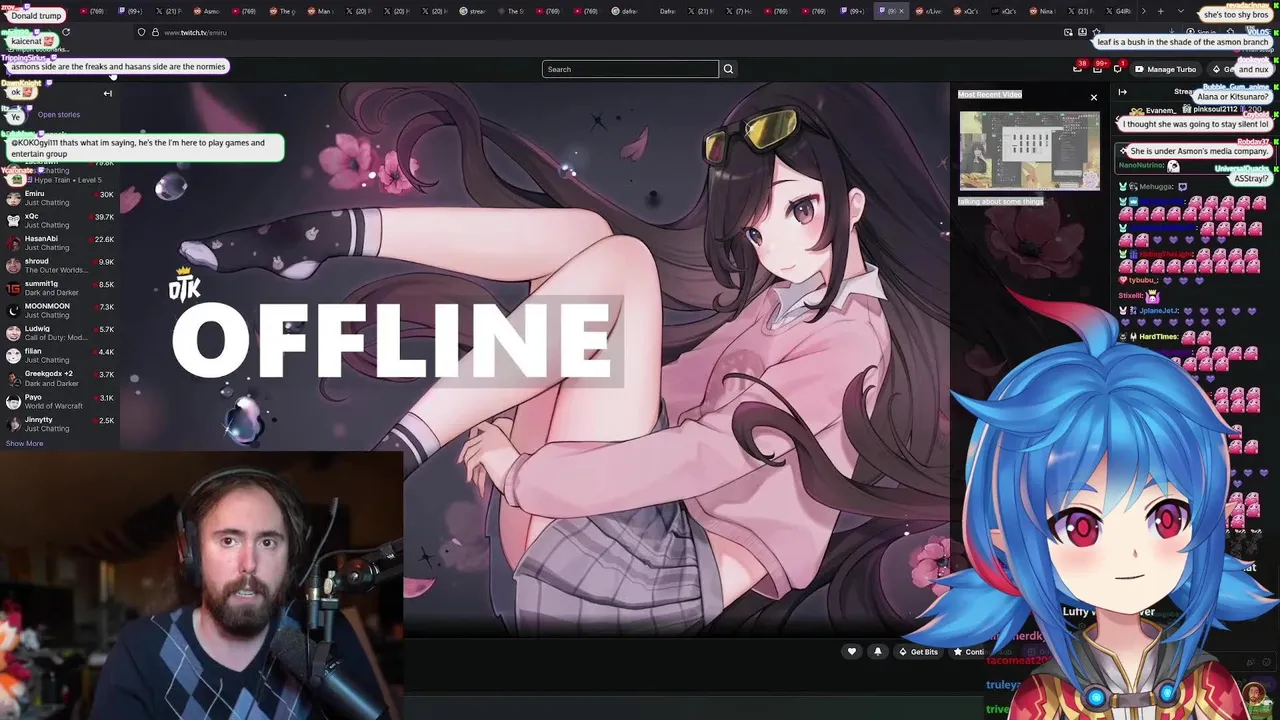Click the Get Bits button below the video

(918, 652)
